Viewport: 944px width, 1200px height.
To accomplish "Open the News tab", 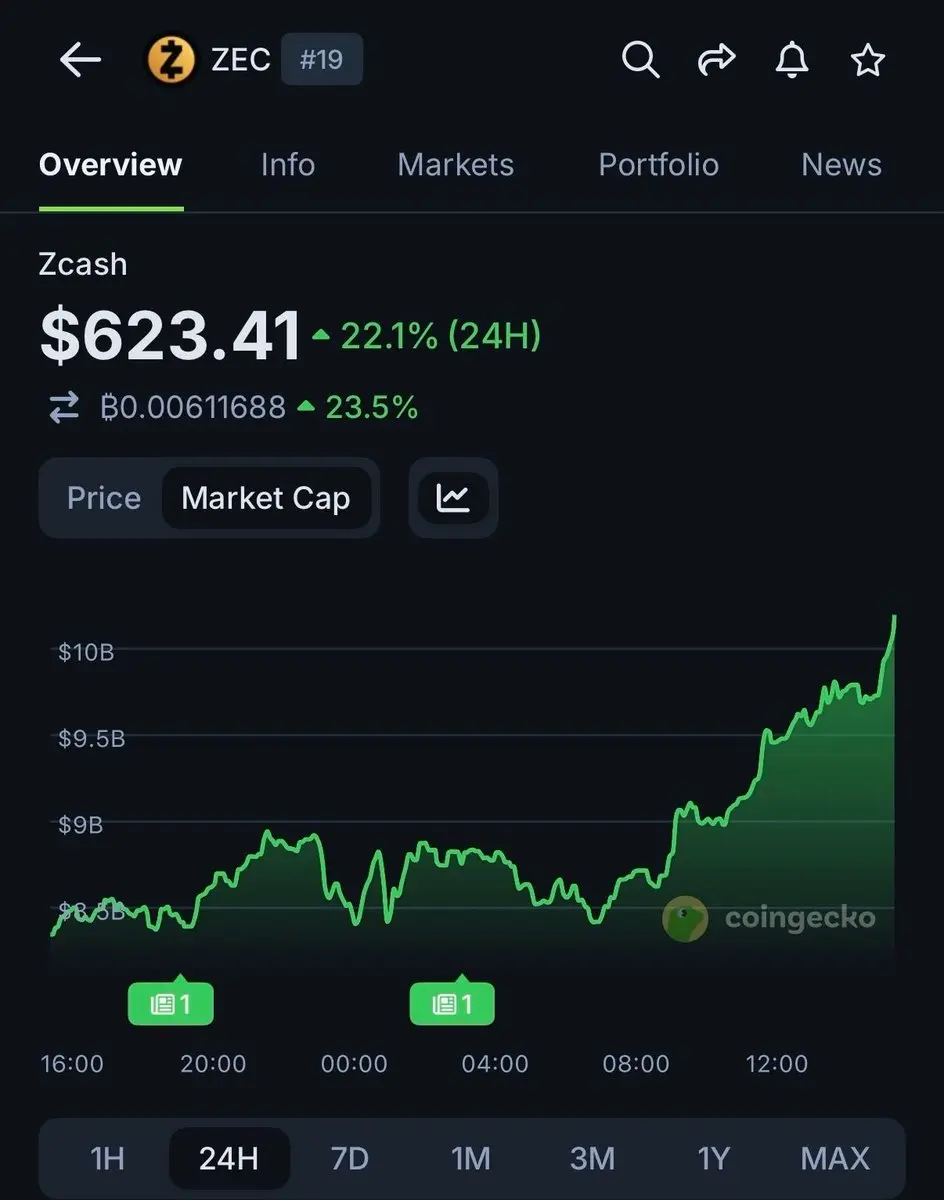I will pos(841,165).
